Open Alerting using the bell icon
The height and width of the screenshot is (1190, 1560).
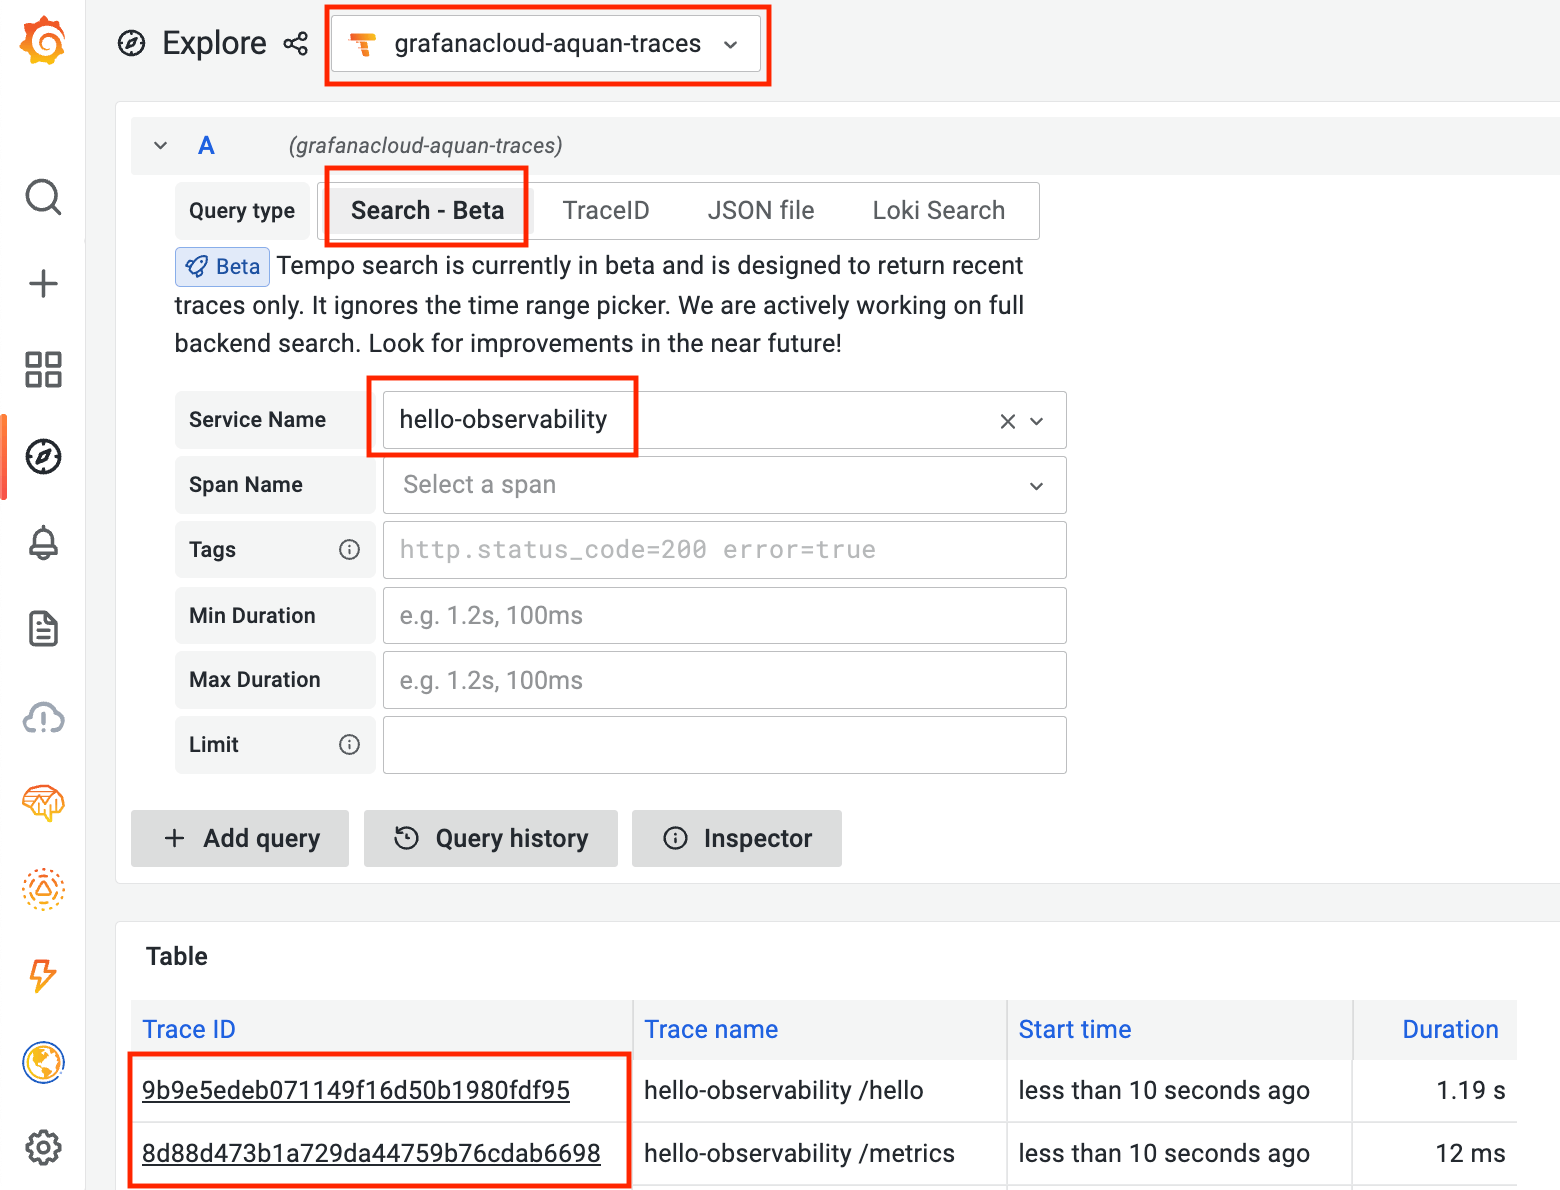[x=43, y=543]
